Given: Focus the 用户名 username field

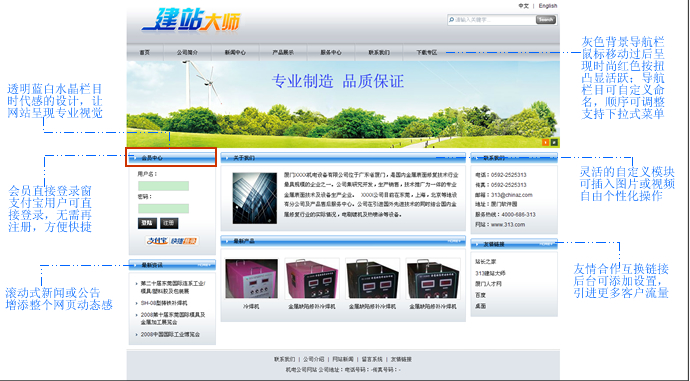Looking at the screenshot, I should click(164, 186).
